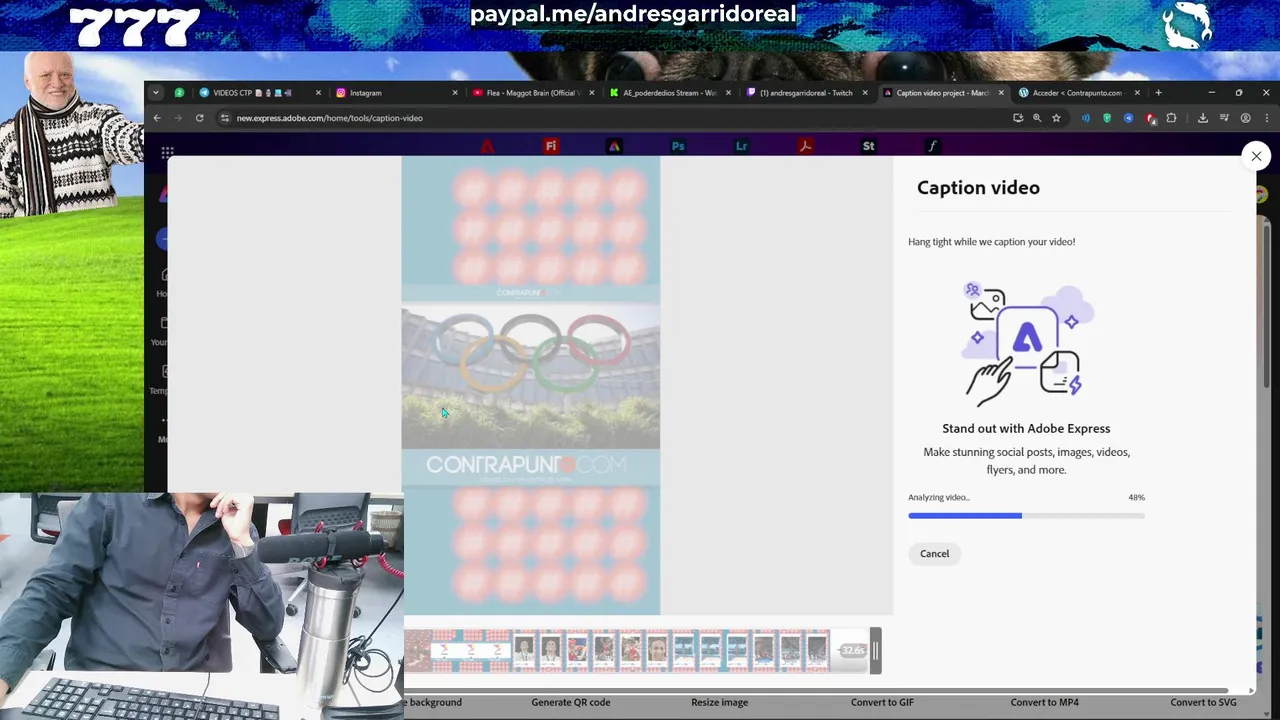This screenshot has width=1280, height=720.
Task: Open the Photoshop Ps shortcut icon
Action: (x=678, y=146)
